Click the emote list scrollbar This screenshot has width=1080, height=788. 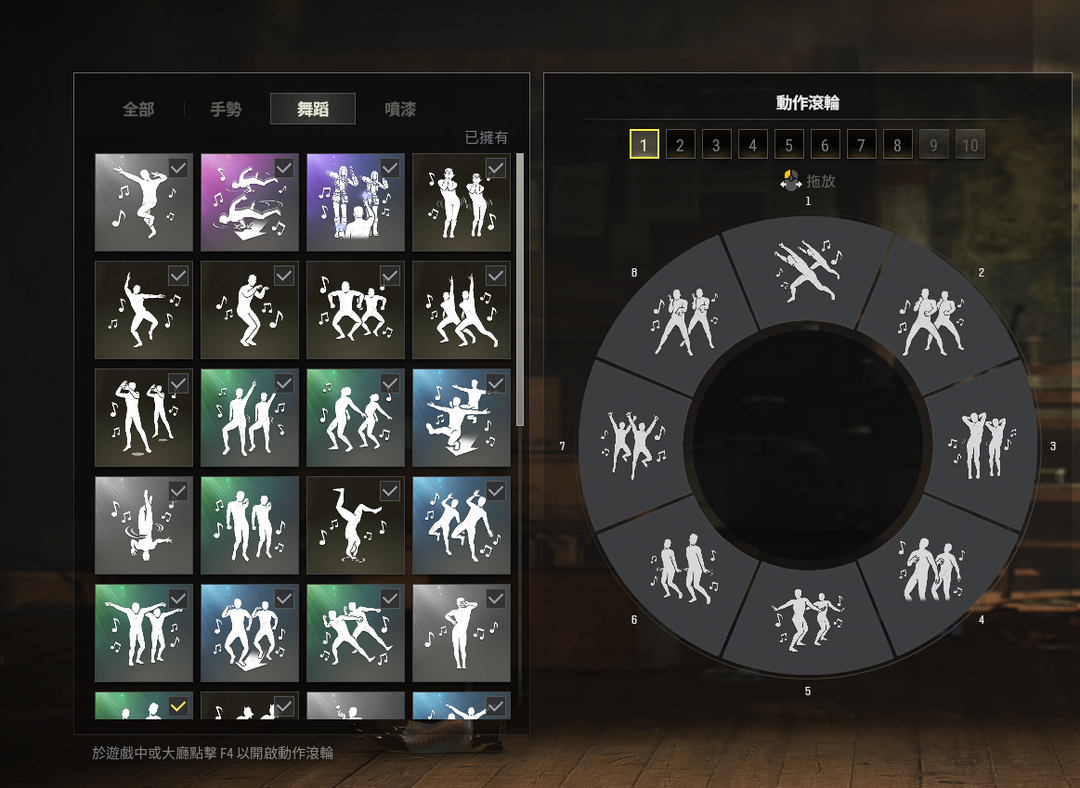pyautogui.click(x=520, y=289)
